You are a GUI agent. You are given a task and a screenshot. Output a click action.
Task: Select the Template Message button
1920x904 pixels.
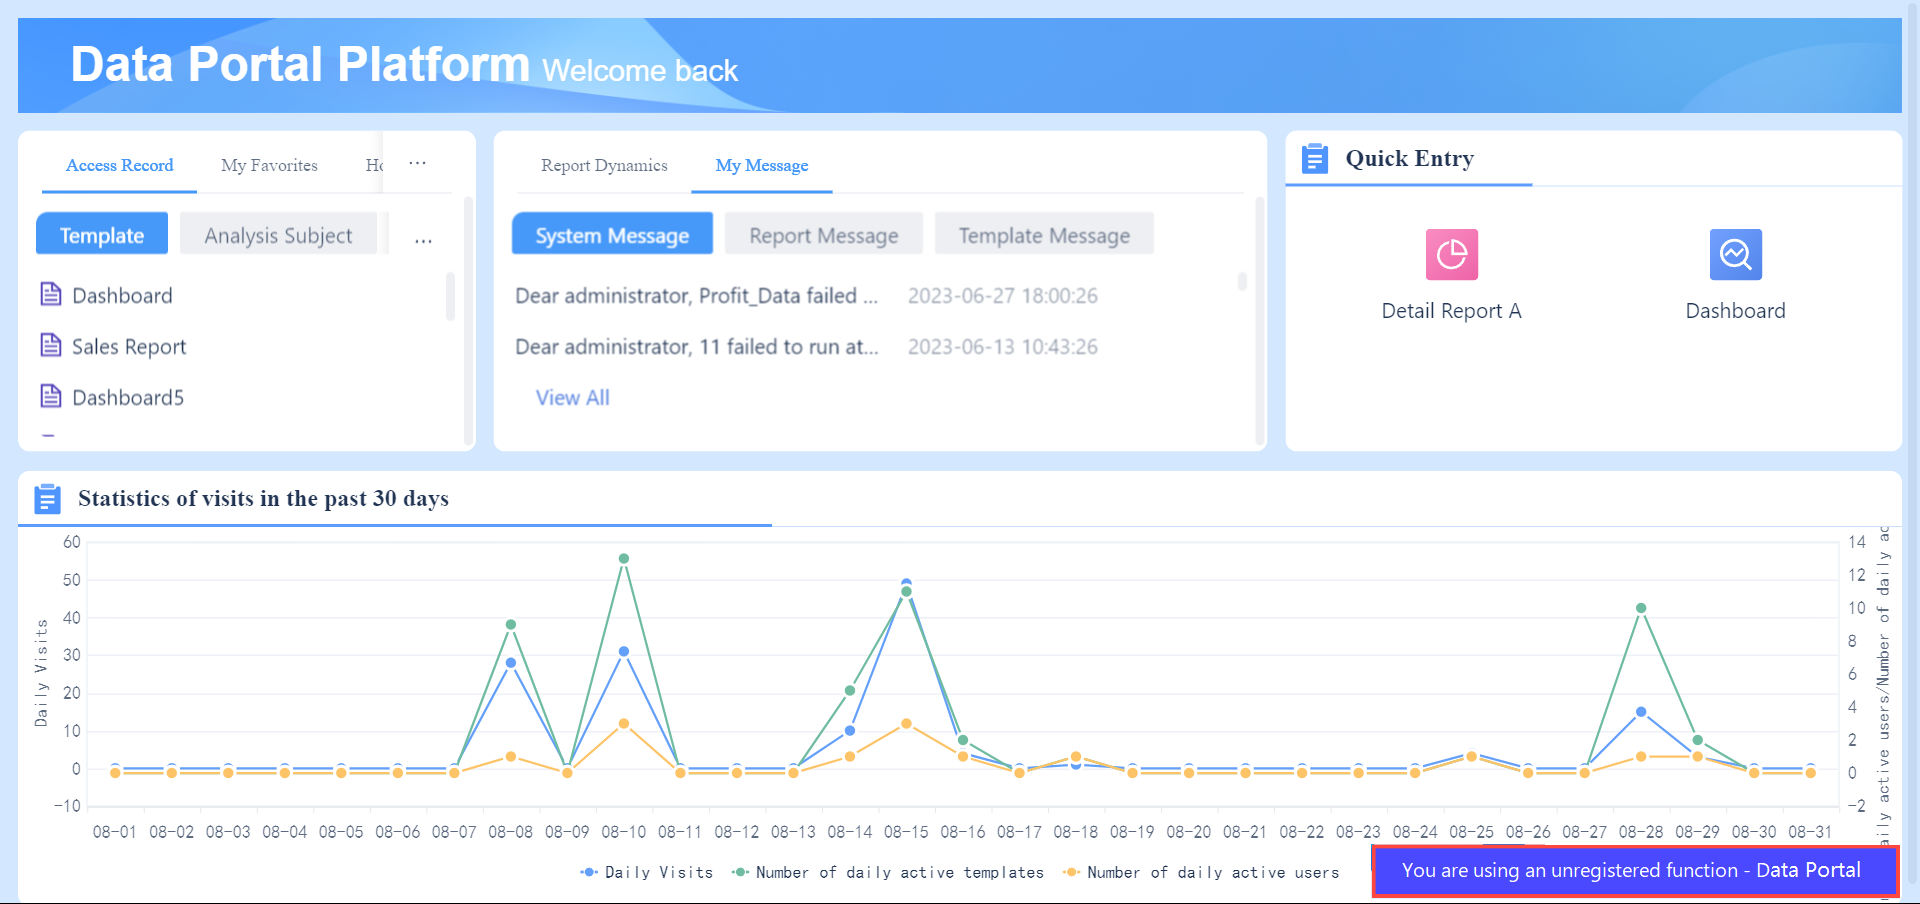pyautogui.click(x=1043, y=233)
